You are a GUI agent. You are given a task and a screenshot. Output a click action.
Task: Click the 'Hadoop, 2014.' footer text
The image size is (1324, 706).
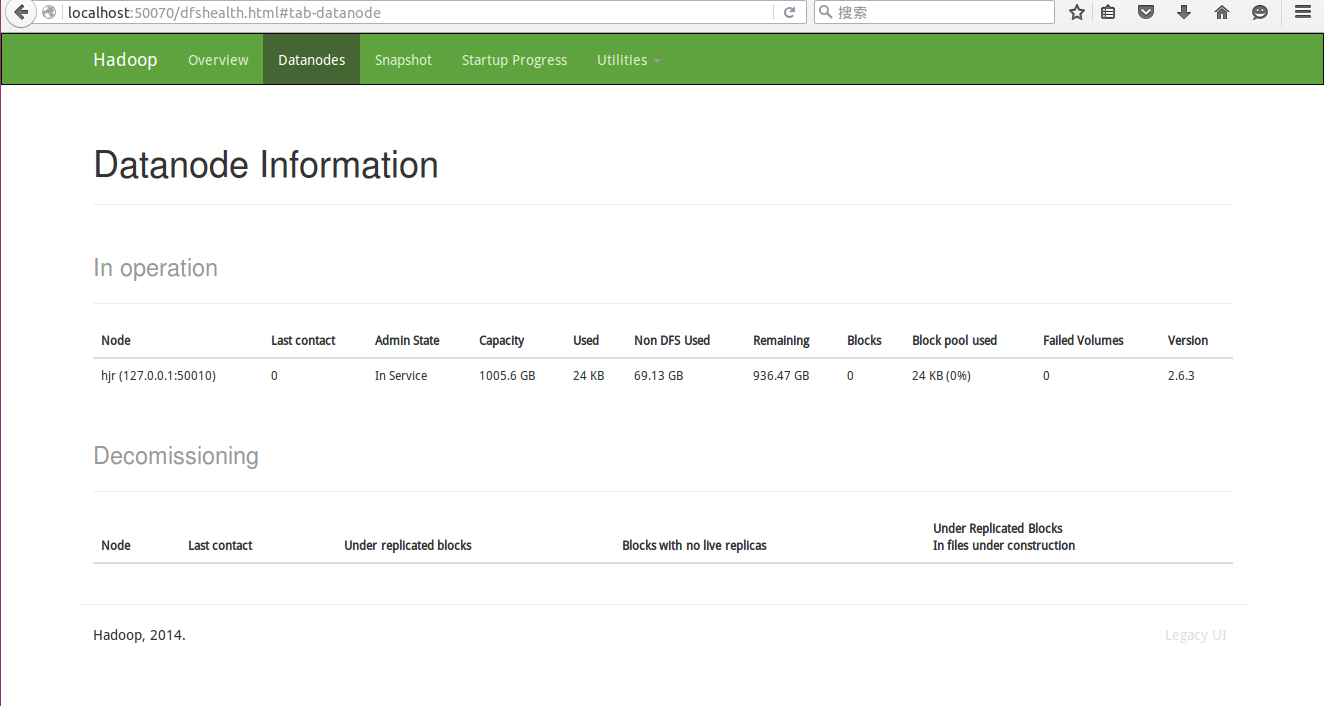pyautogui.click(x=139, y=635)
